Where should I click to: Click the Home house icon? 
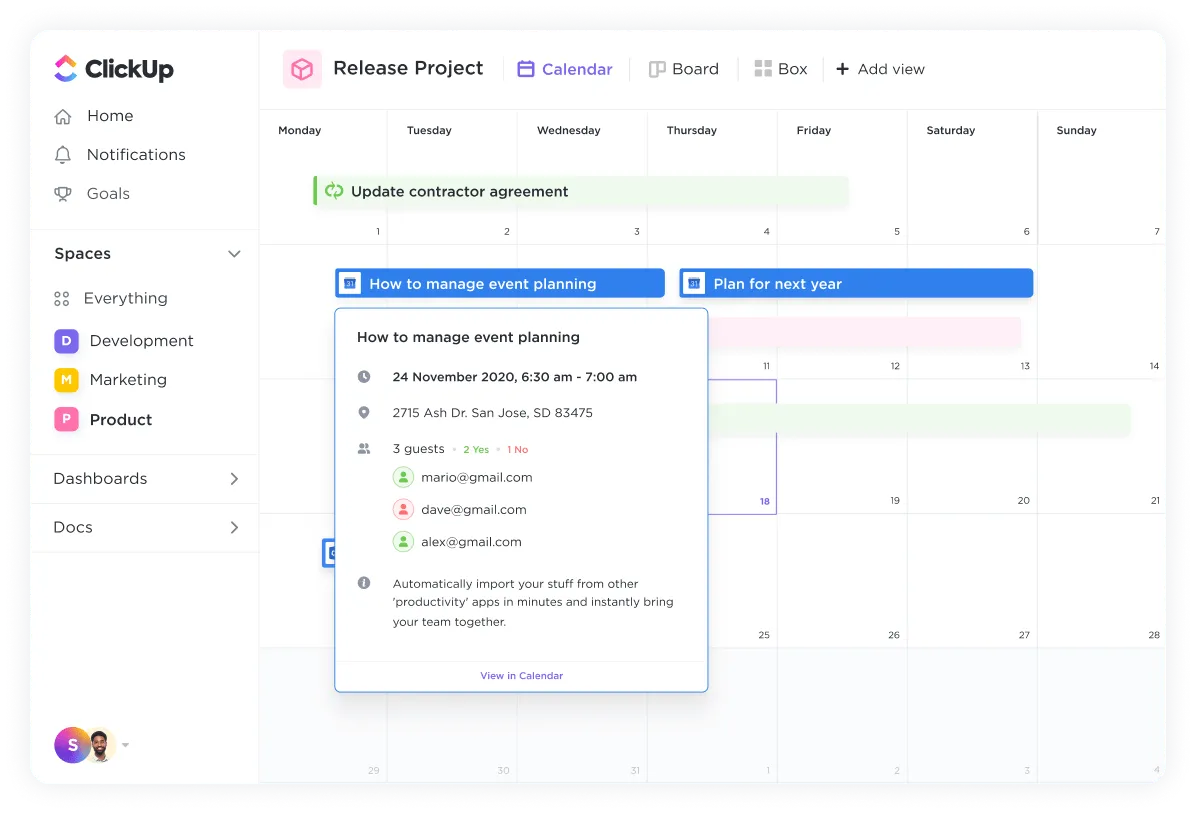coord(63,116)
